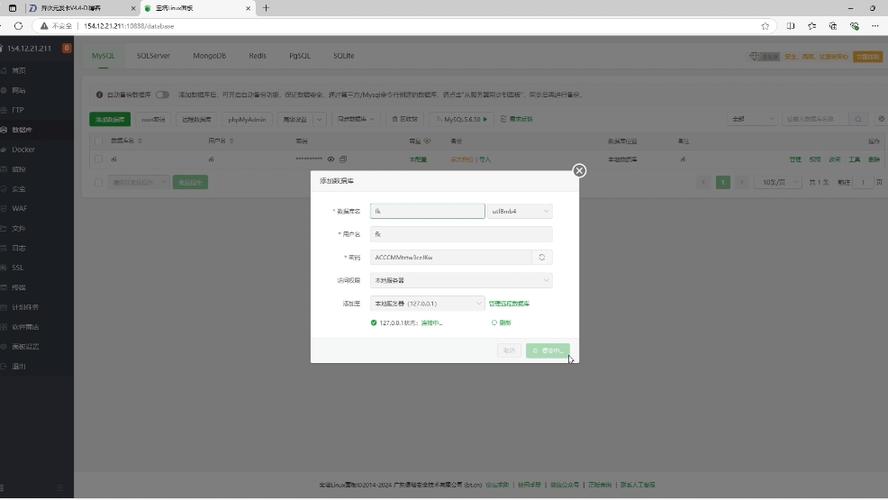This screenshot has width=888, height=500.
Task: Open the utf8mb4 charset dropdown
Action: 519,211
